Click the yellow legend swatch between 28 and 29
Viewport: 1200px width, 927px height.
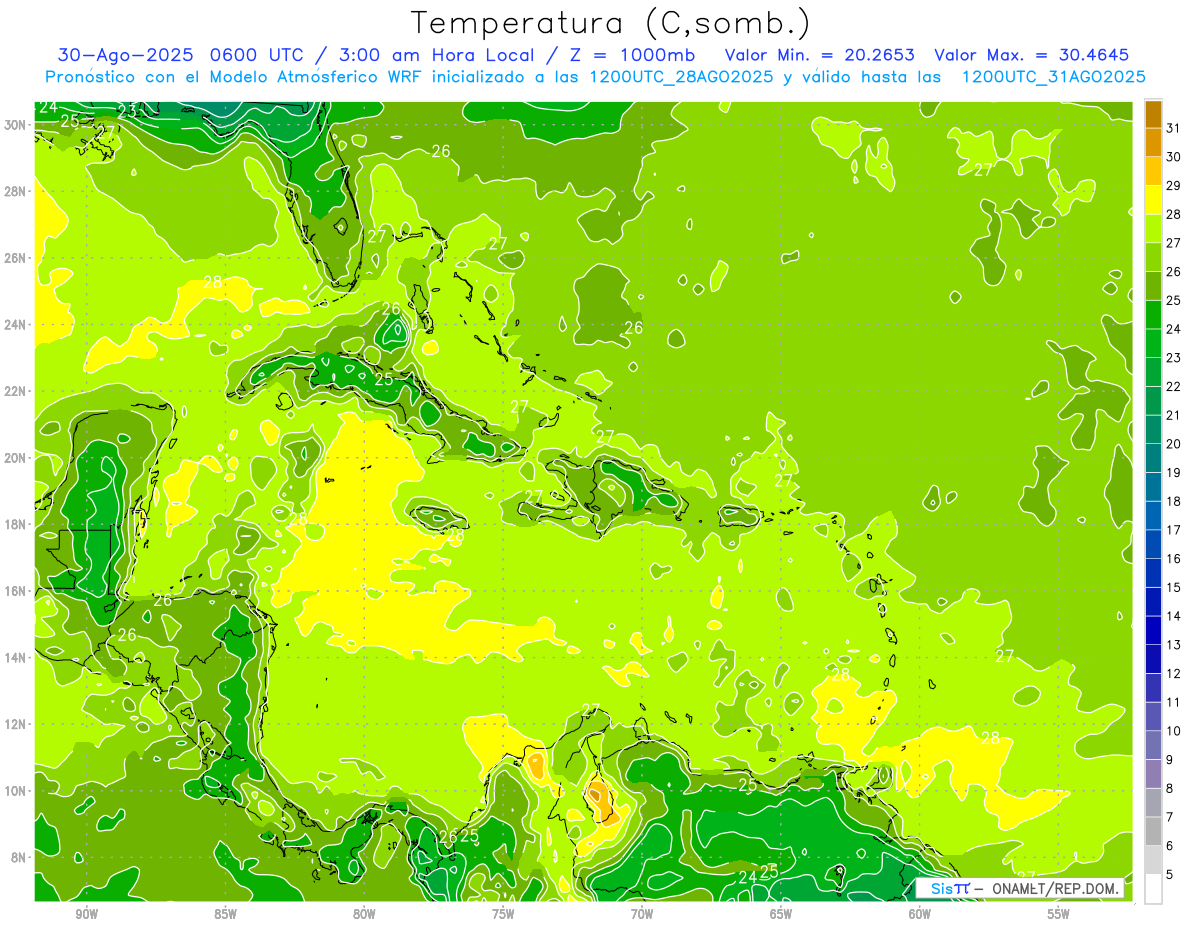click(1153, 200)
